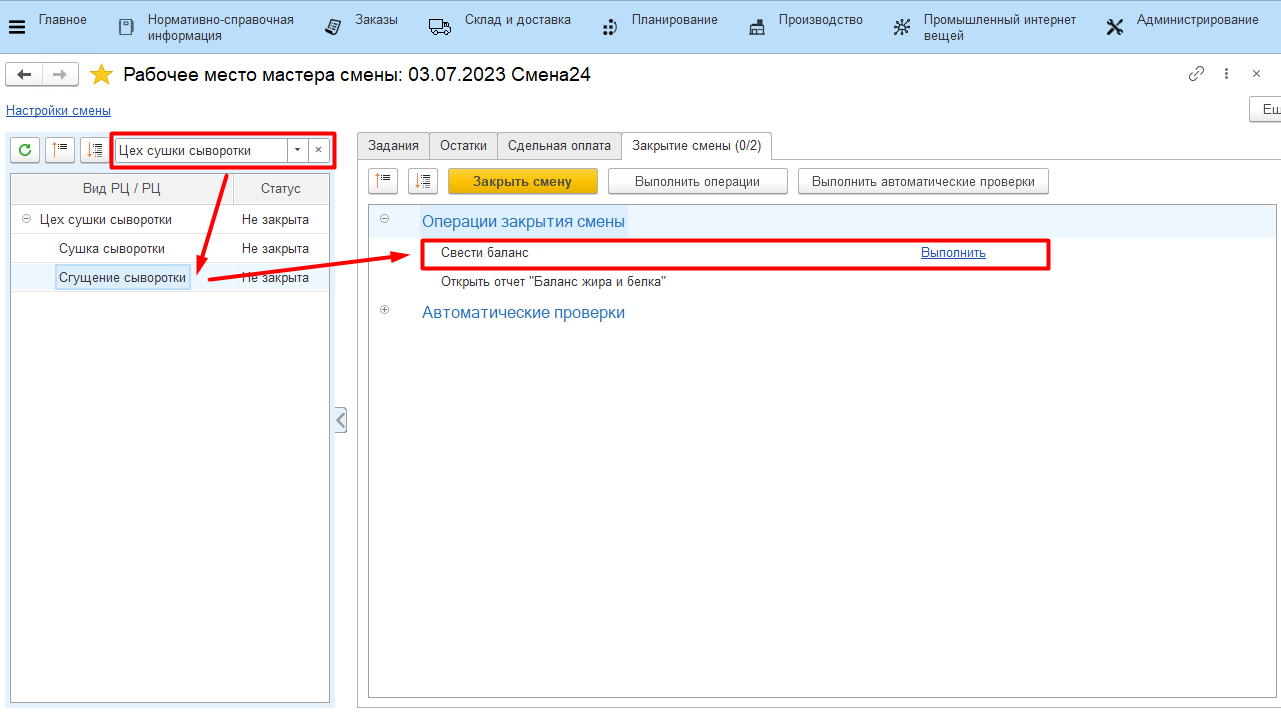1281x717 pixels.
Task: Switch to the Задания tab
Action: pos(393,146)
